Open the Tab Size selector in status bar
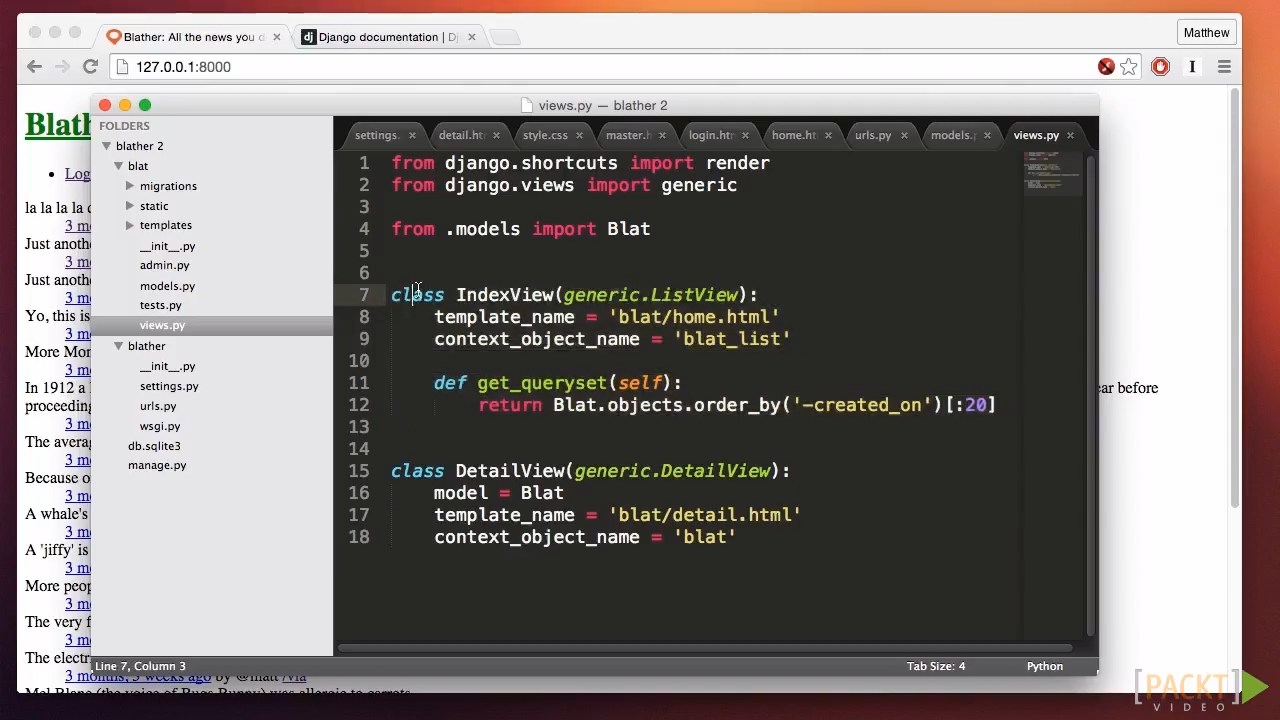Screen dimensions: 1280x720 pyautogui.click(x=936, y=666)
